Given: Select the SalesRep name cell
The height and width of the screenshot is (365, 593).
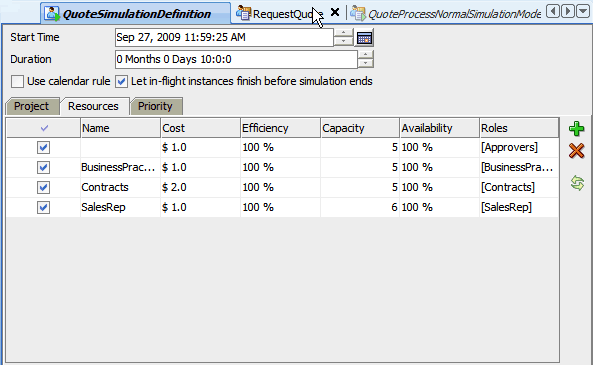Looking at the screenshot, I should 121,207.
